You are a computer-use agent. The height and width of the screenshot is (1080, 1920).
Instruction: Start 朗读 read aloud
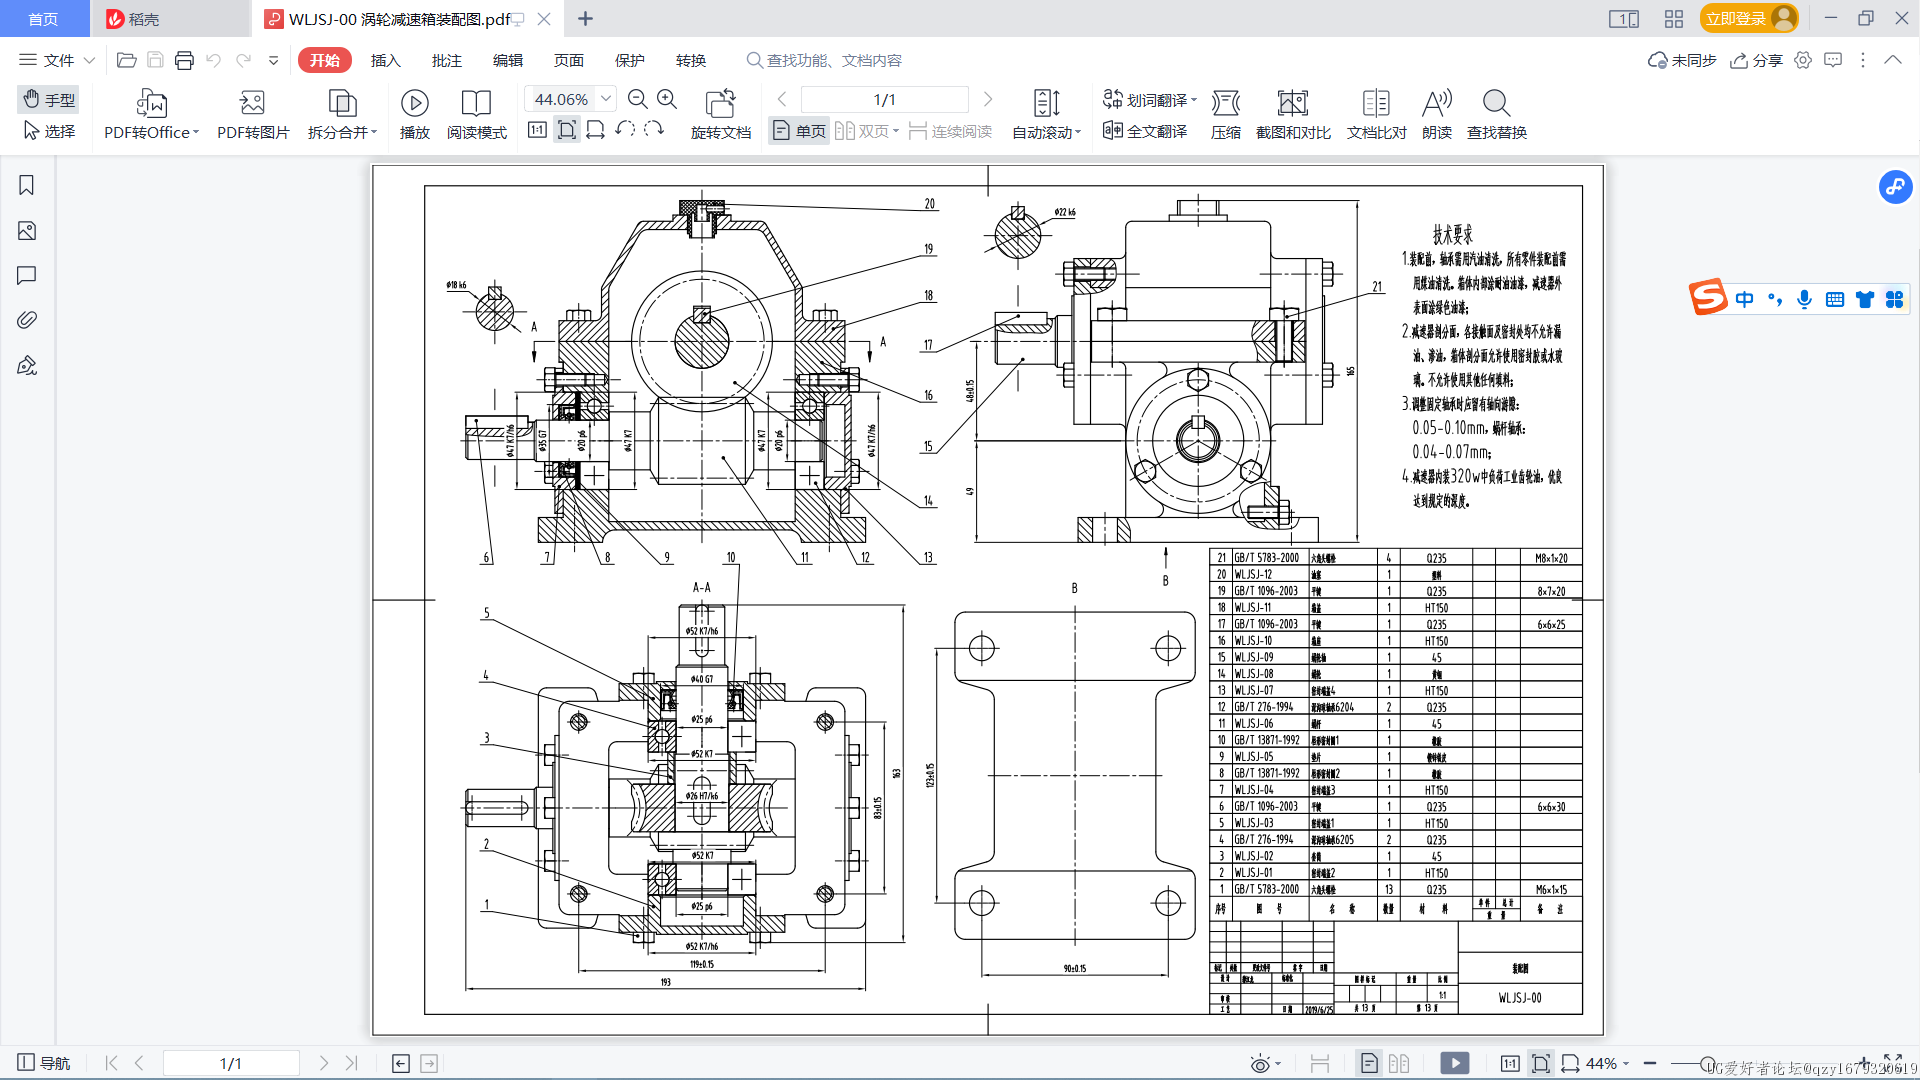point(1436,115)
